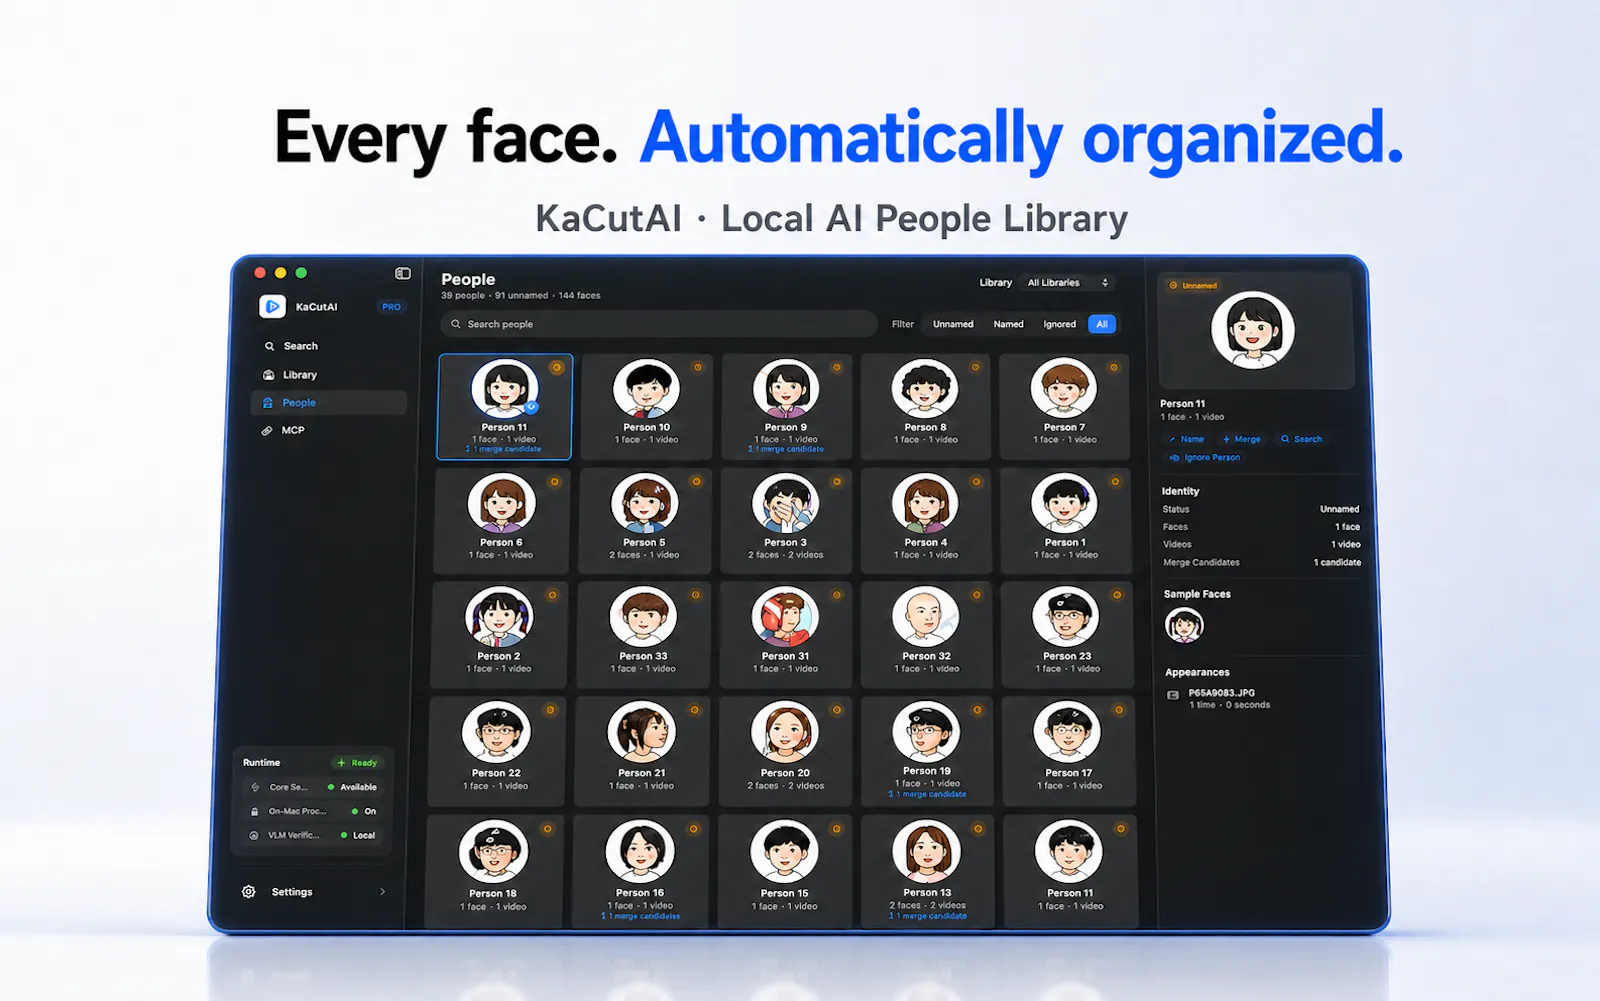Select the People sidebar item
1600x1001 pixels.
328,403
